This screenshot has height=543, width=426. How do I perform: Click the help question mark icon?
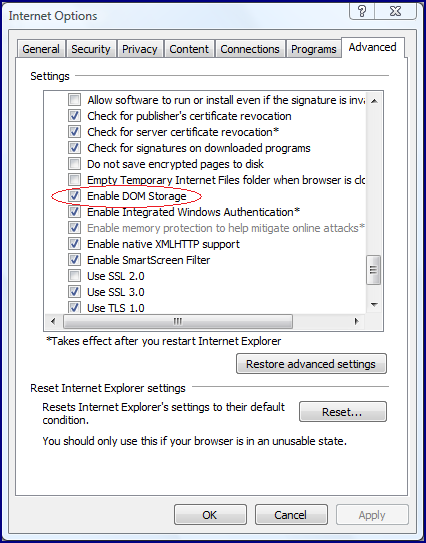pos(363,11)
